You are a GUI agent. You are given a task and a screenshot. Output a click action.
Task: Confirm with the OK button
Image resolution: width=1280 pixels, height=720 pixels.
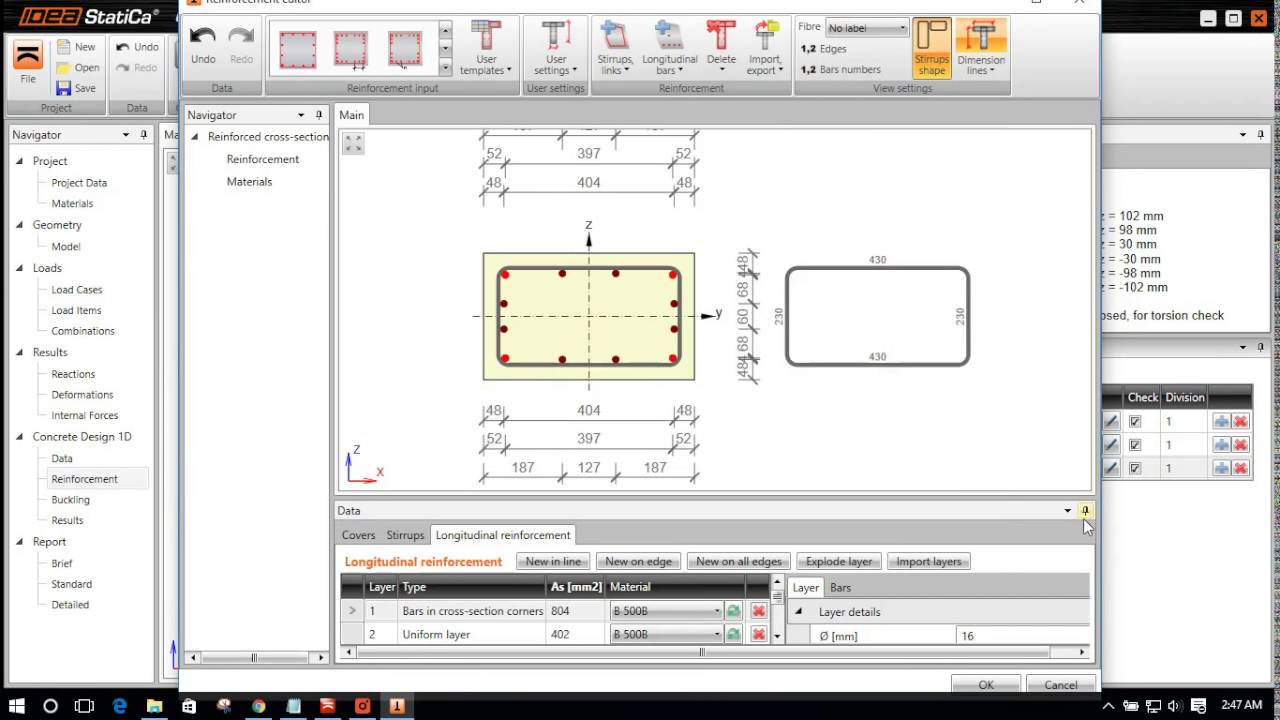pos(985,684)
